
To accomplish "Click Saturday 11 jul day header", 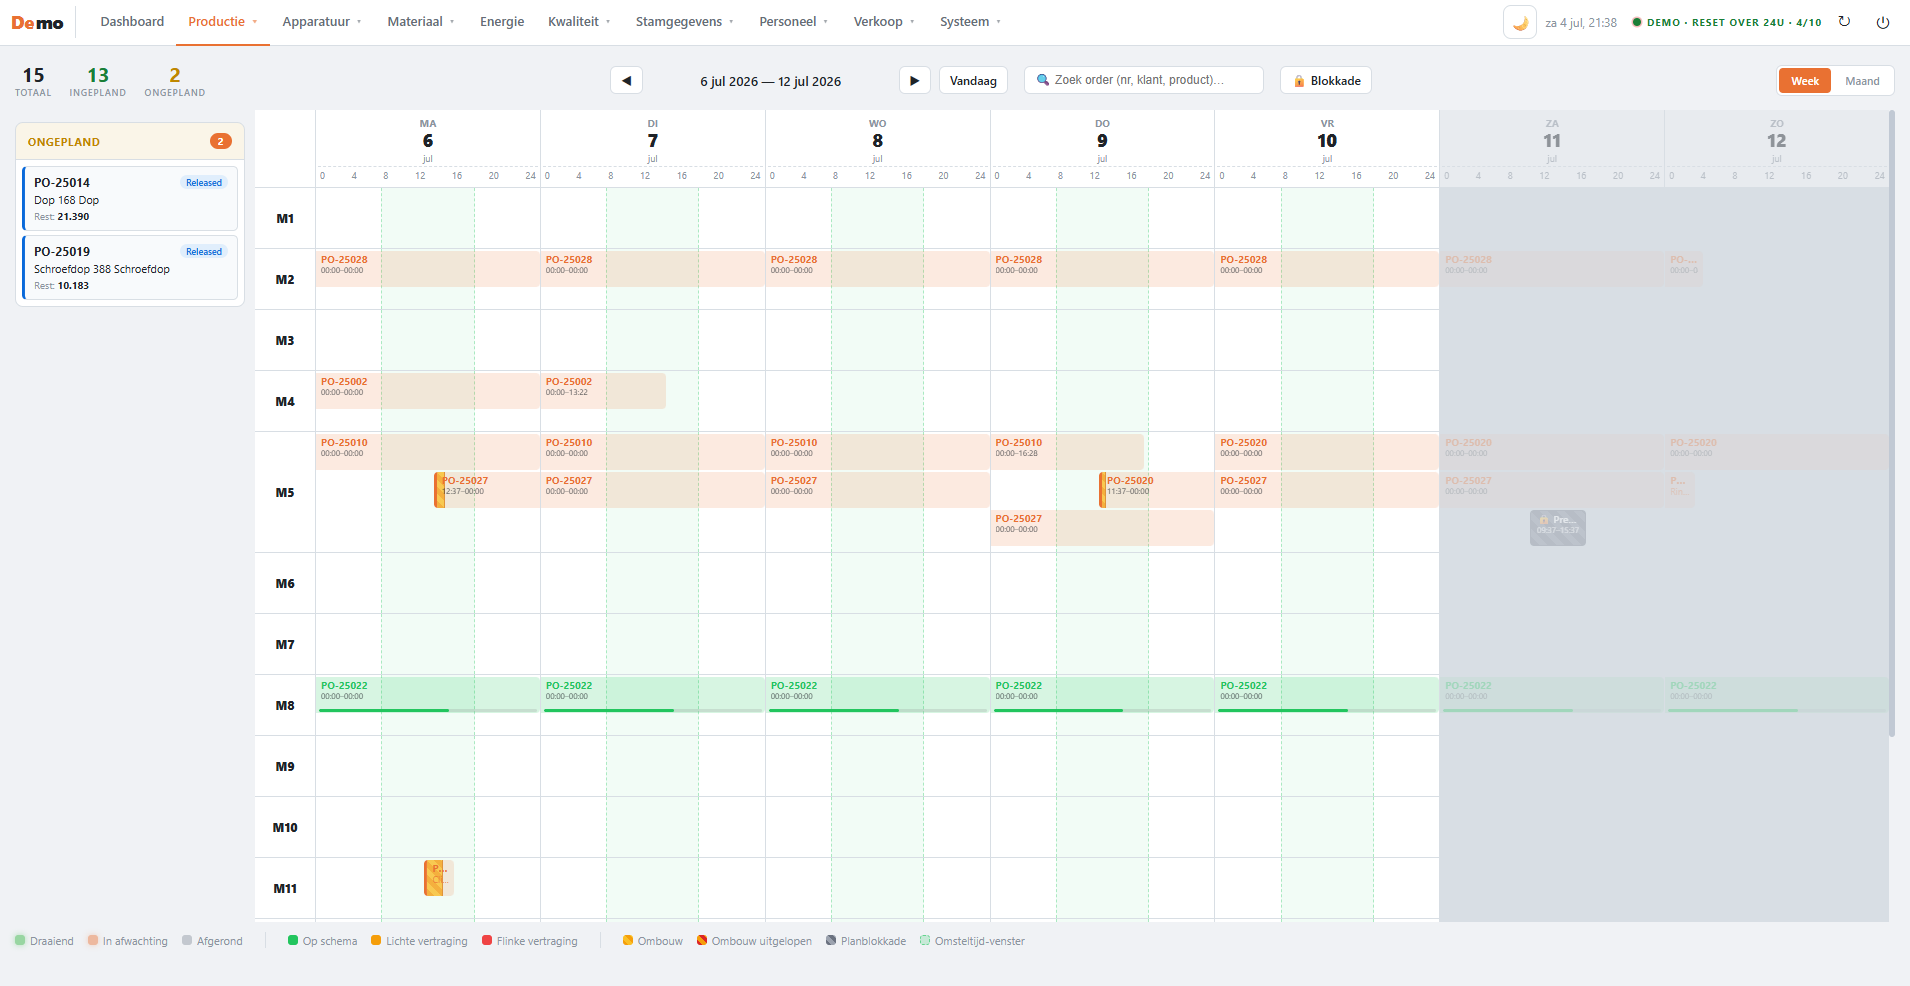I will click(x=1552, y=141).
